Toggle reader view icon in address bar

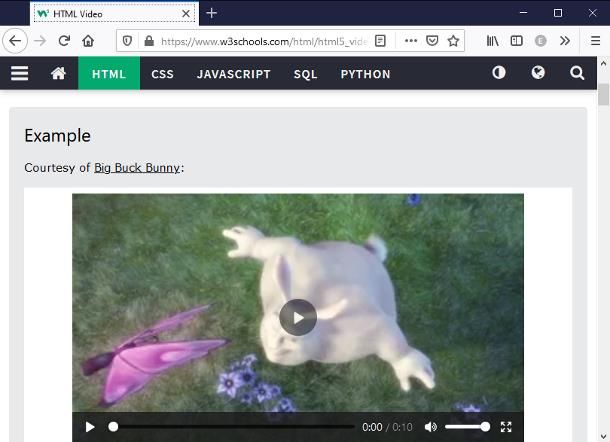[x=380, y=41]
